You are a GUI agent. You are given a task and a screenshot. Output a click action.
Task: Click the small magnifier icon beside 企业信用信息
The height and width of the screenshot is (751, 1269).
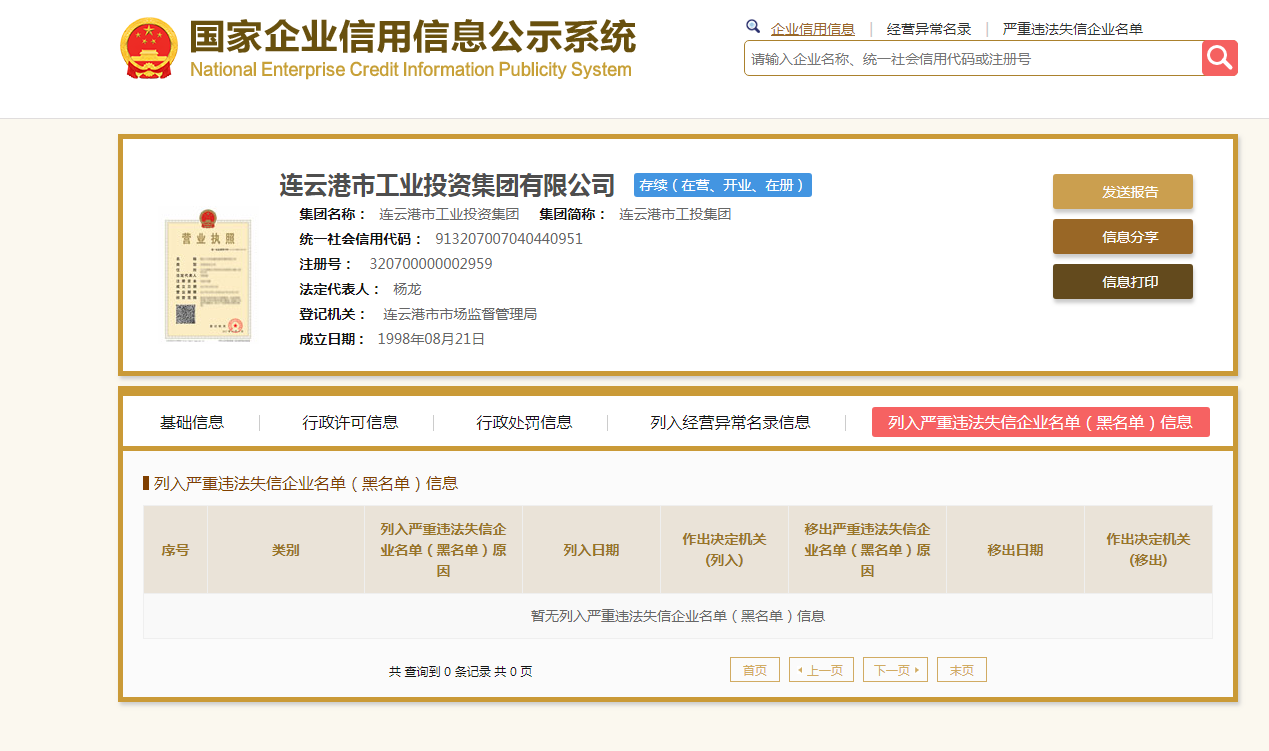pos(753,27)
